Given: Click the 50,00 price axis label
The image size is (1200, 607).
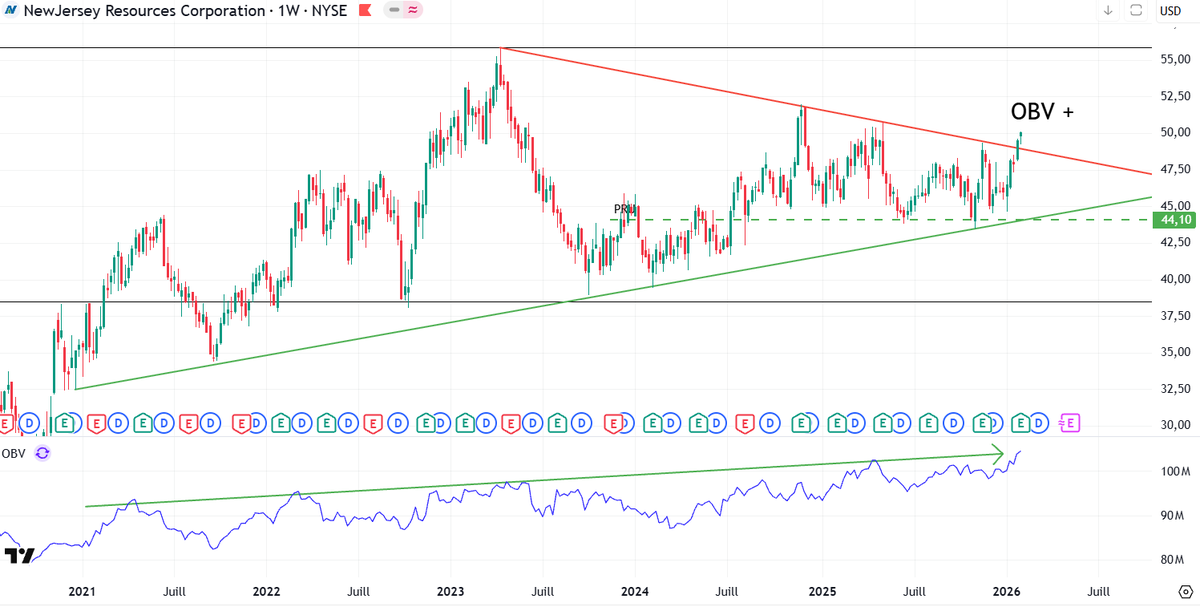Looking at the screenshot, I should [x=1173, y=133].
